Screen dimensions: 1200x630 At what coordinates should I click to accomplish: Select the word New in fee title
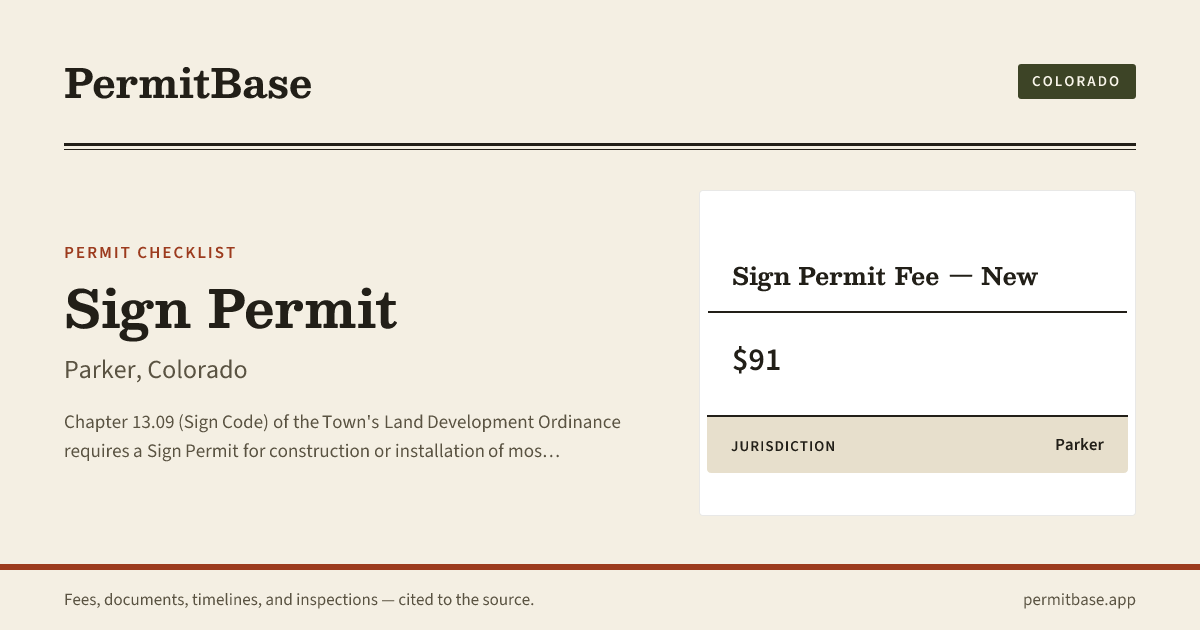[1009, 276]
